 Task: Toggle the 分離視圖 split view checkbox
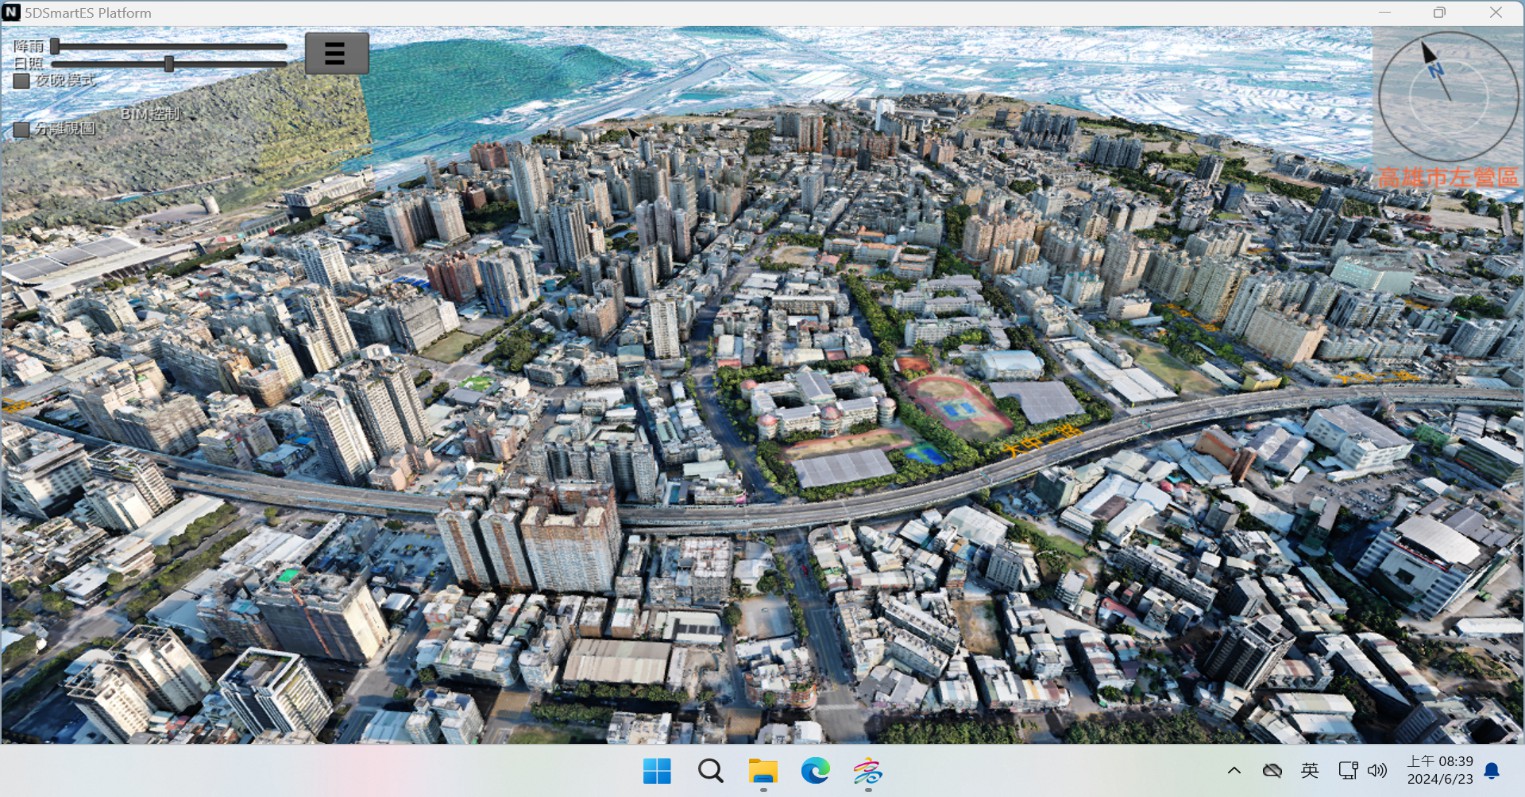(x=21, y=129)
